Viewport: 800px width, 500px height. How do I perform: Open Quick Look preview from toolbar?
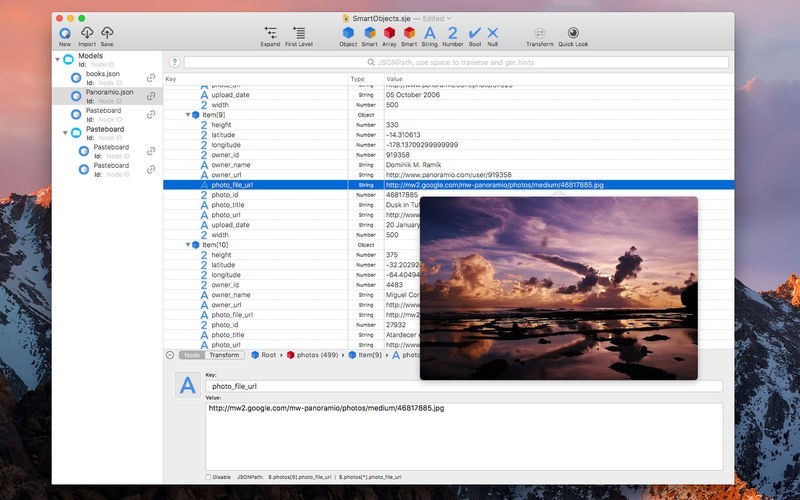click(573, 36)
